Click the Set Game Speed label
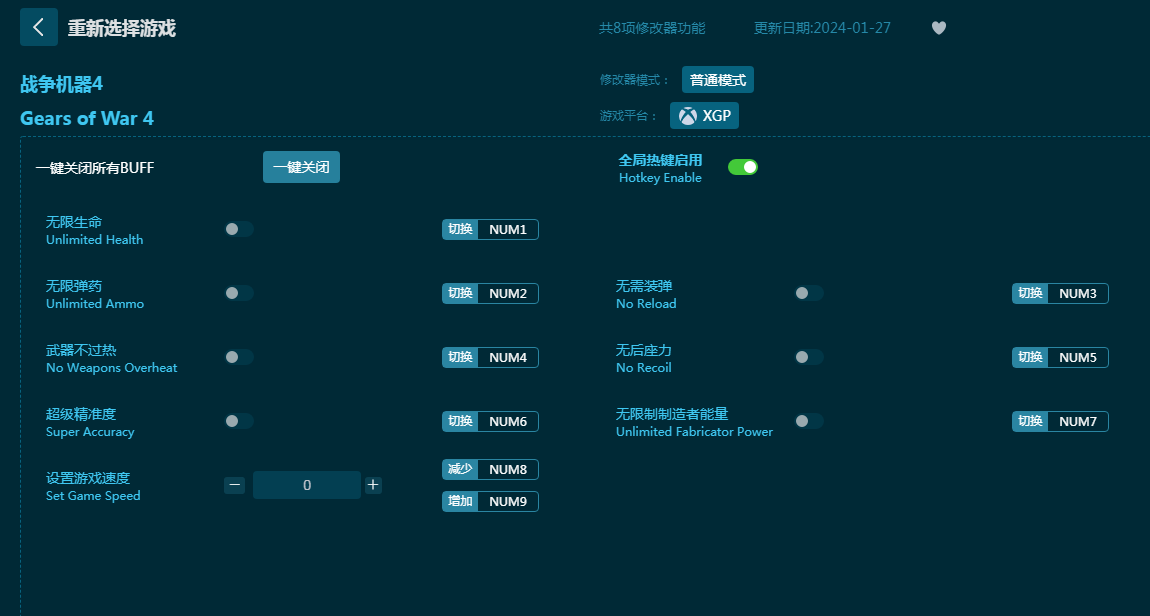 (x=93, y=496)
